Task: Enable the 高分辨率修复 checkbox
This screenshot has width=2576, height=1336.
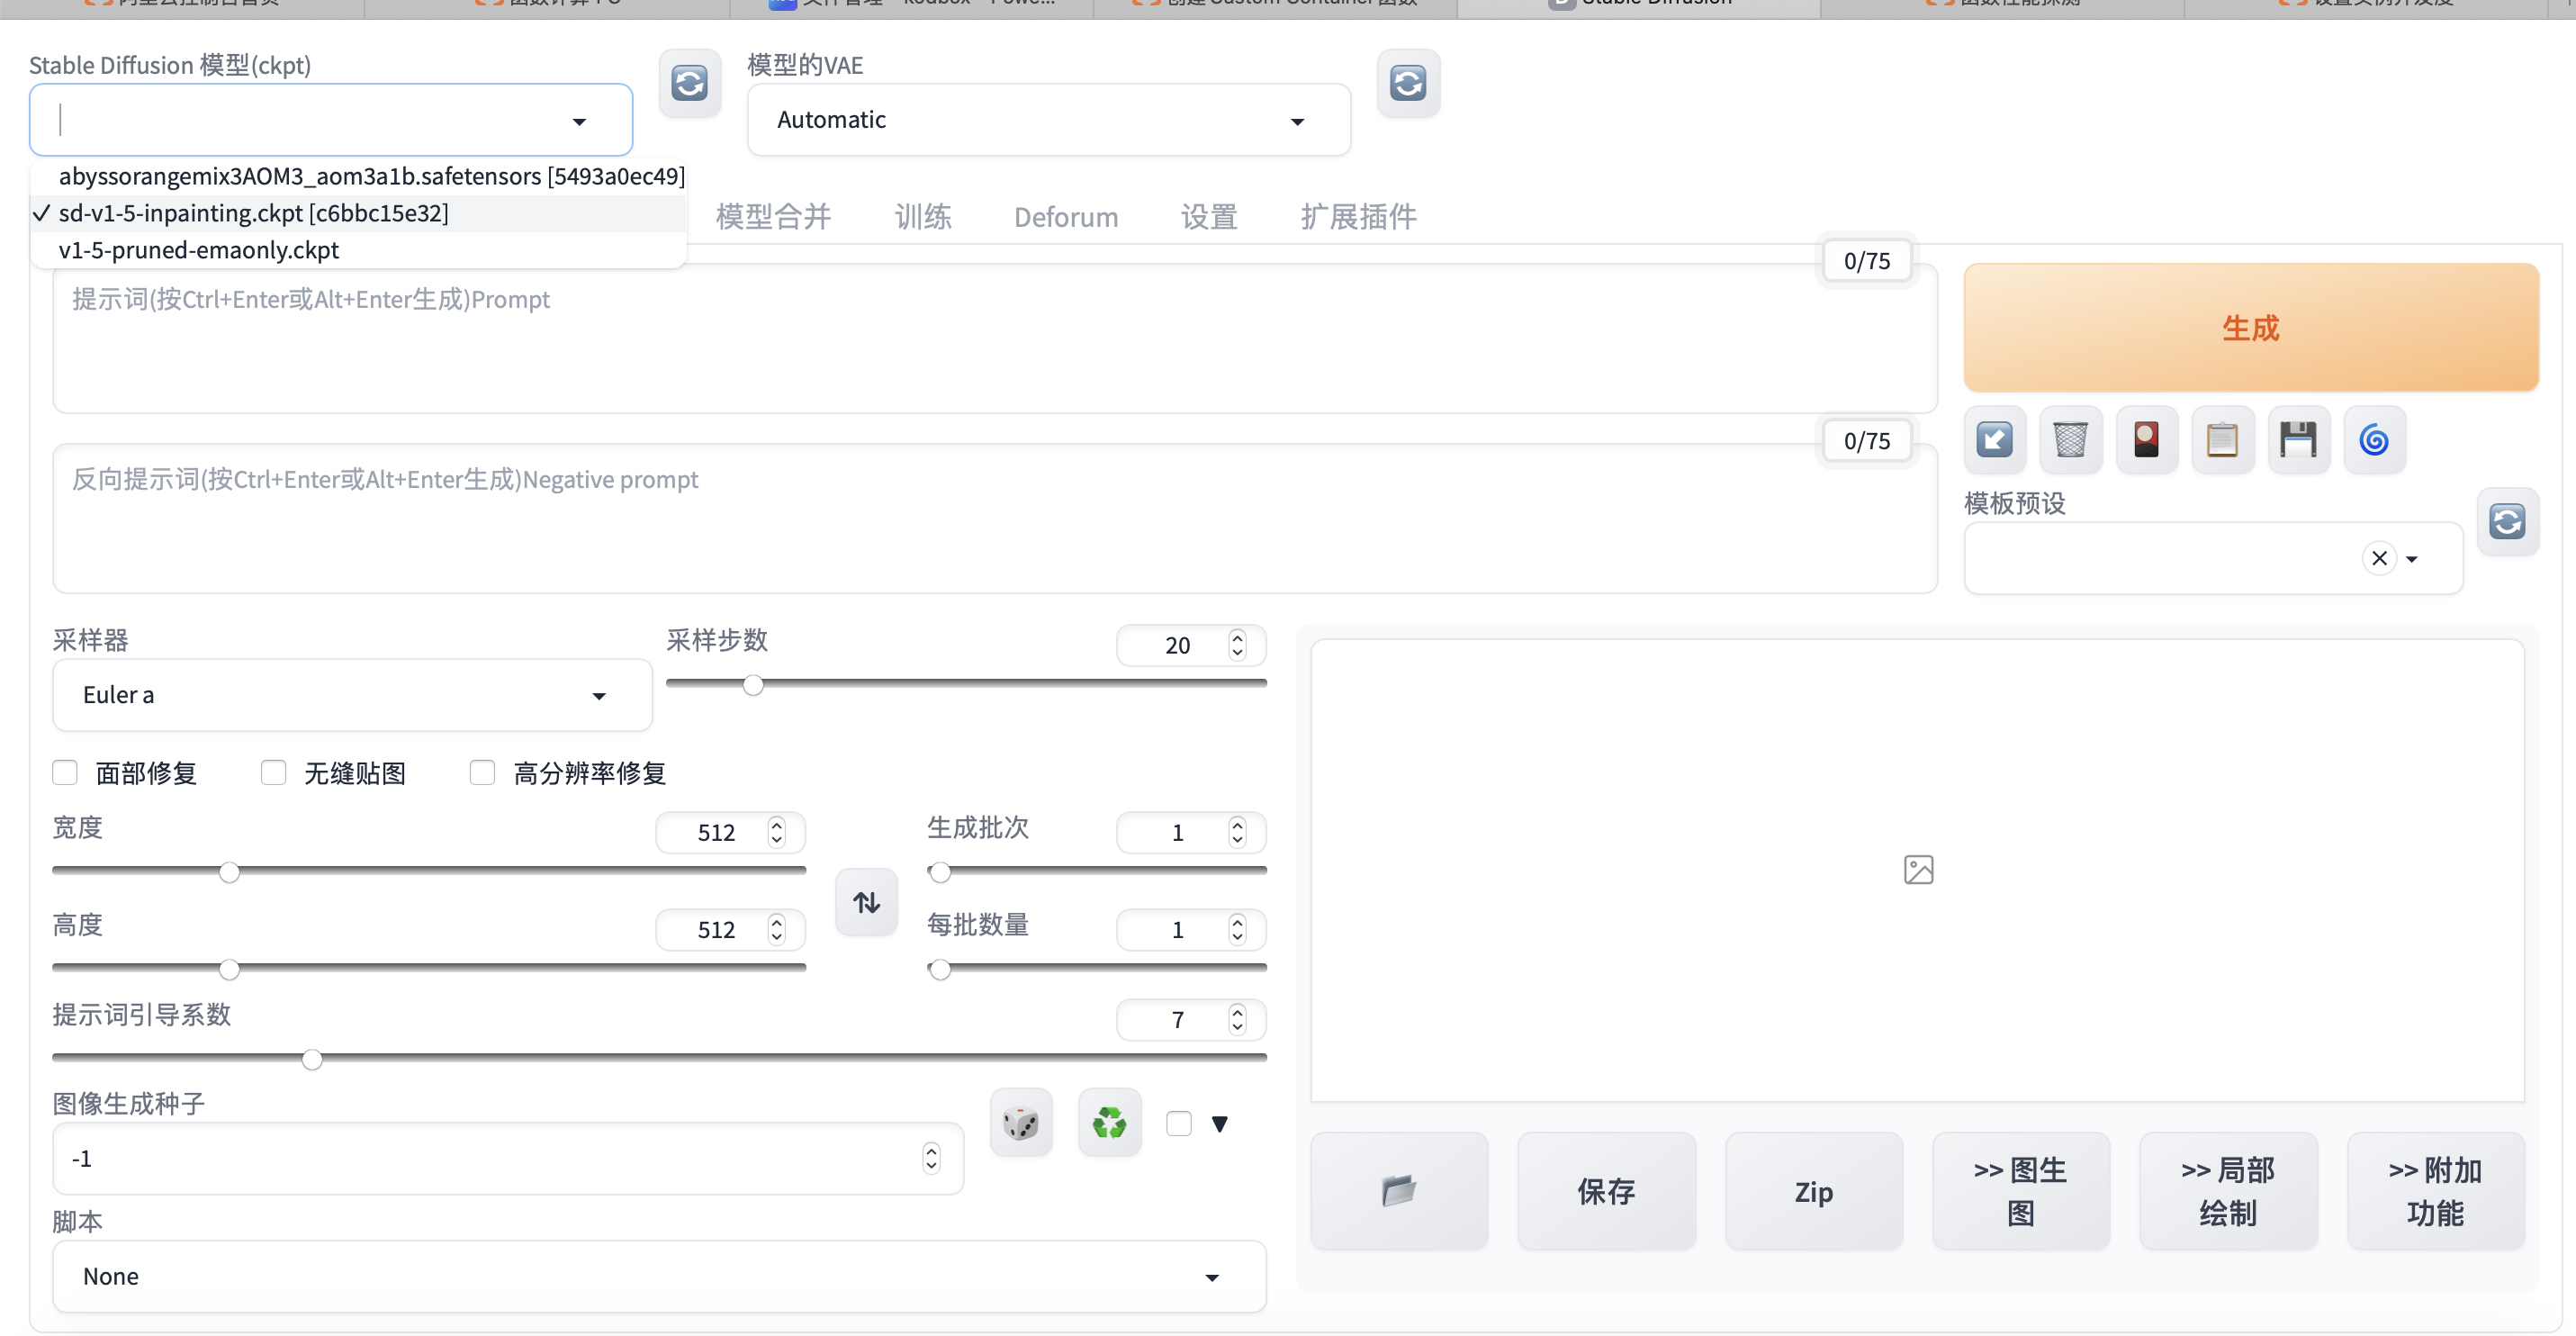Action: pyautogui.click(x=482, y=773)
